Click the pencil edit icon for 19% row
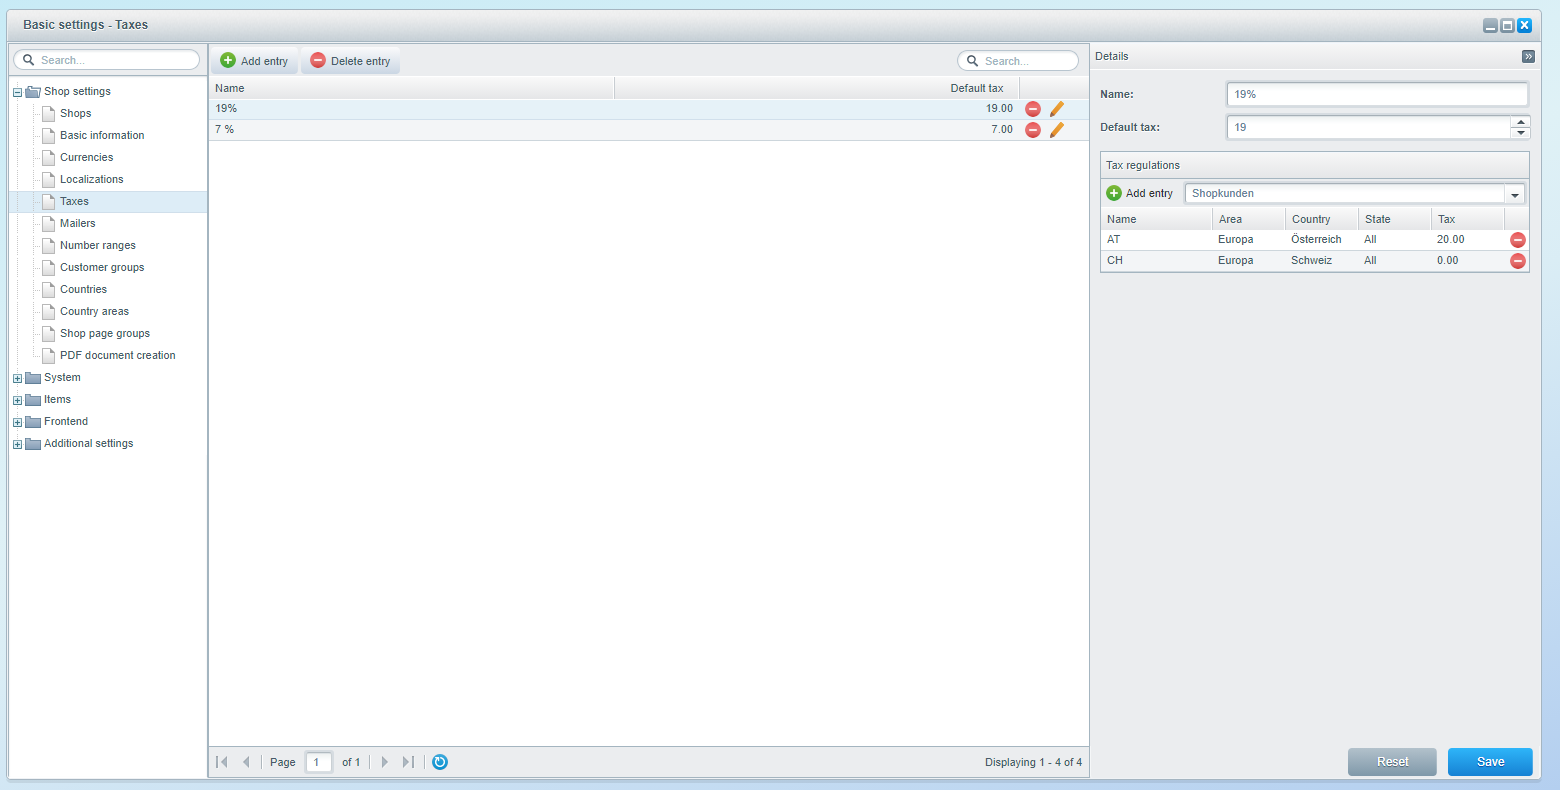 tap(1057, 109)
